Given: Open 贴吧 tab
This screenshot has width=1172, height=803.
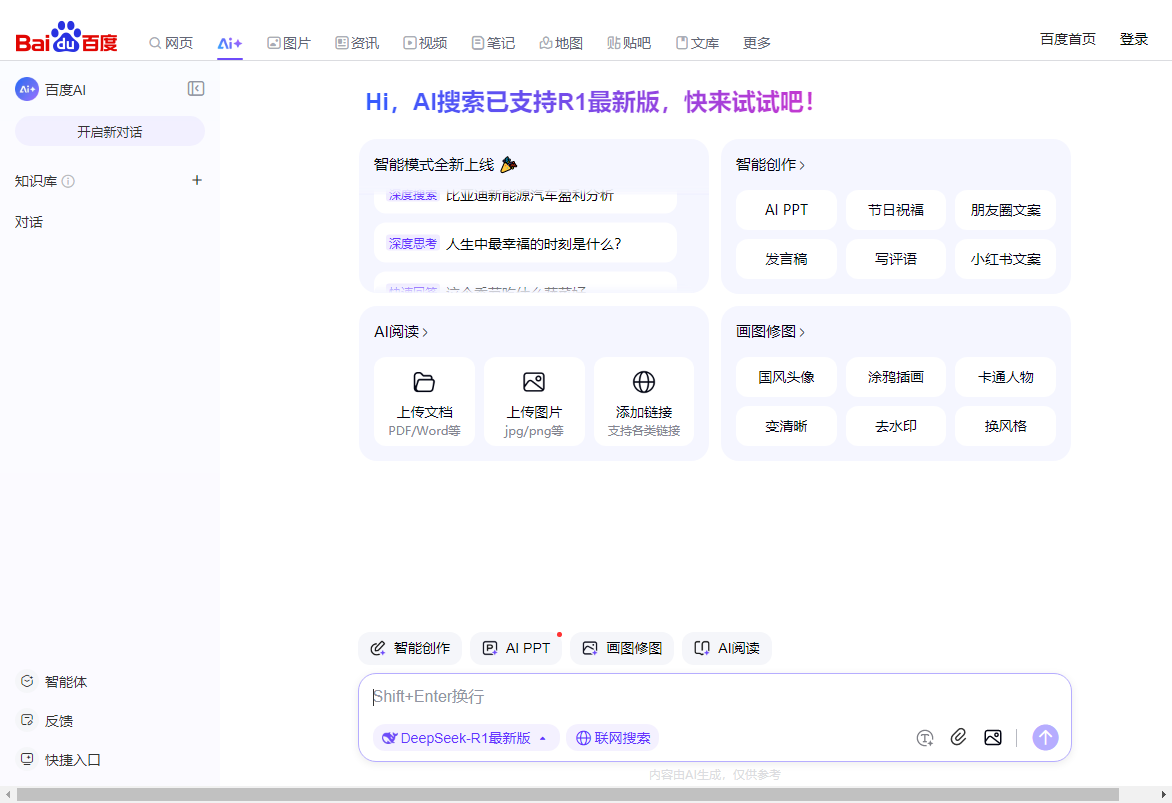Looking at the screenshot, I should [629, 43].
